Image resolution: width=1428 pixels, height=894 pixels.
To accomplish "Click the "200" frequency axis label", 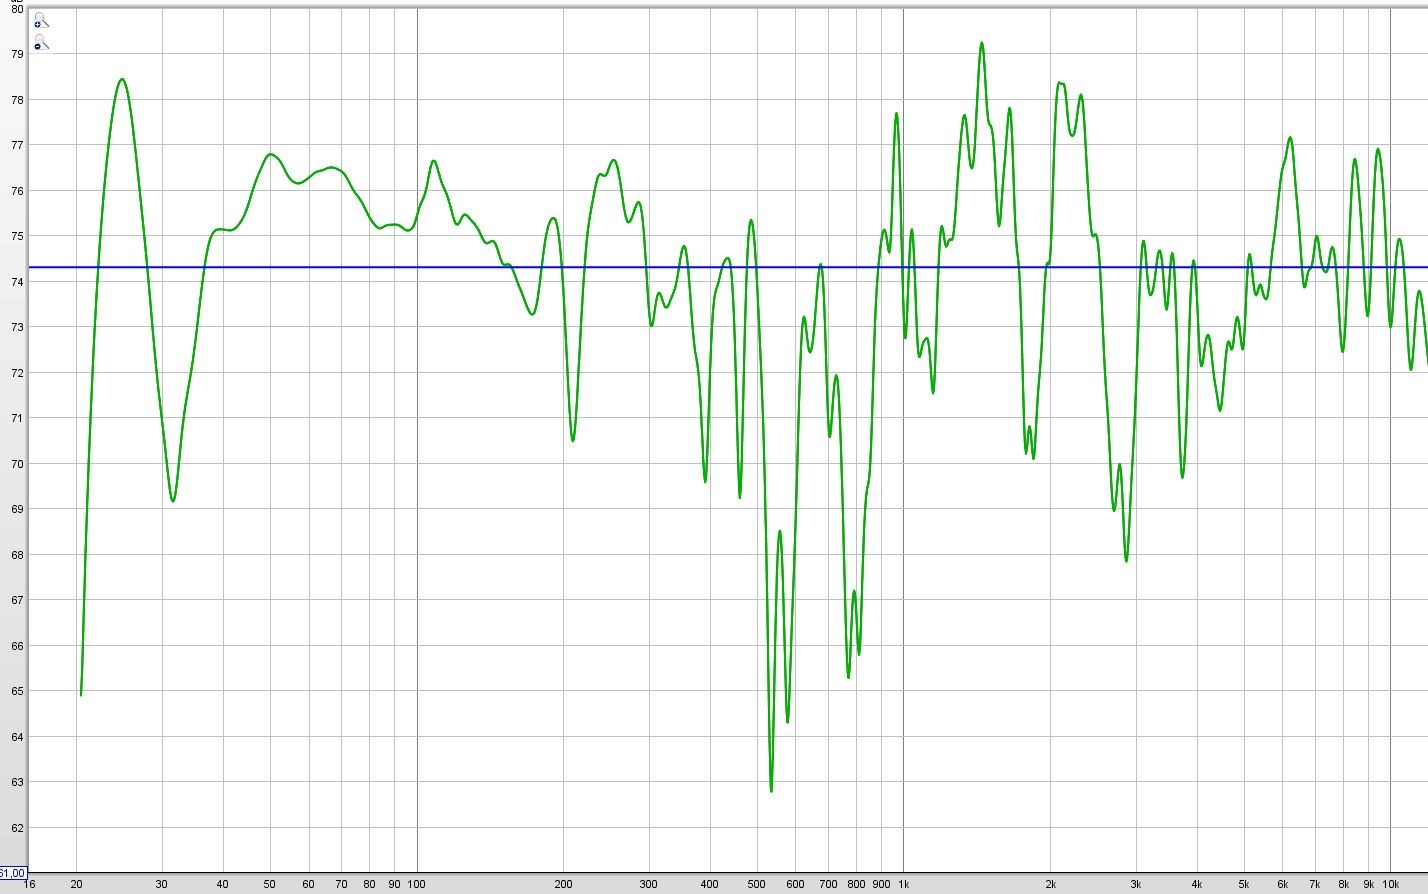I will click(x=563, y=884).
